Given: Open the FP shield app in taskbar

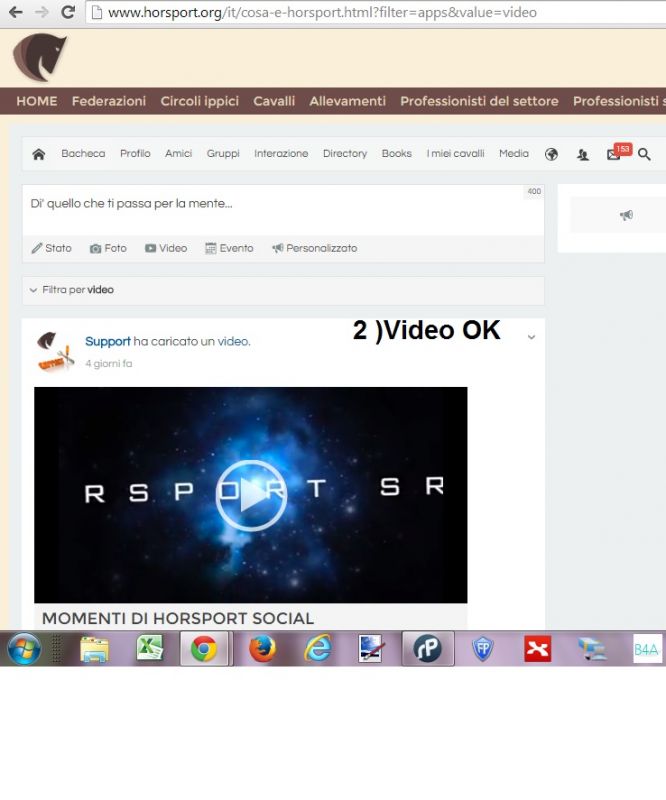Looking at the screenshot, I should tap(482, 649).
